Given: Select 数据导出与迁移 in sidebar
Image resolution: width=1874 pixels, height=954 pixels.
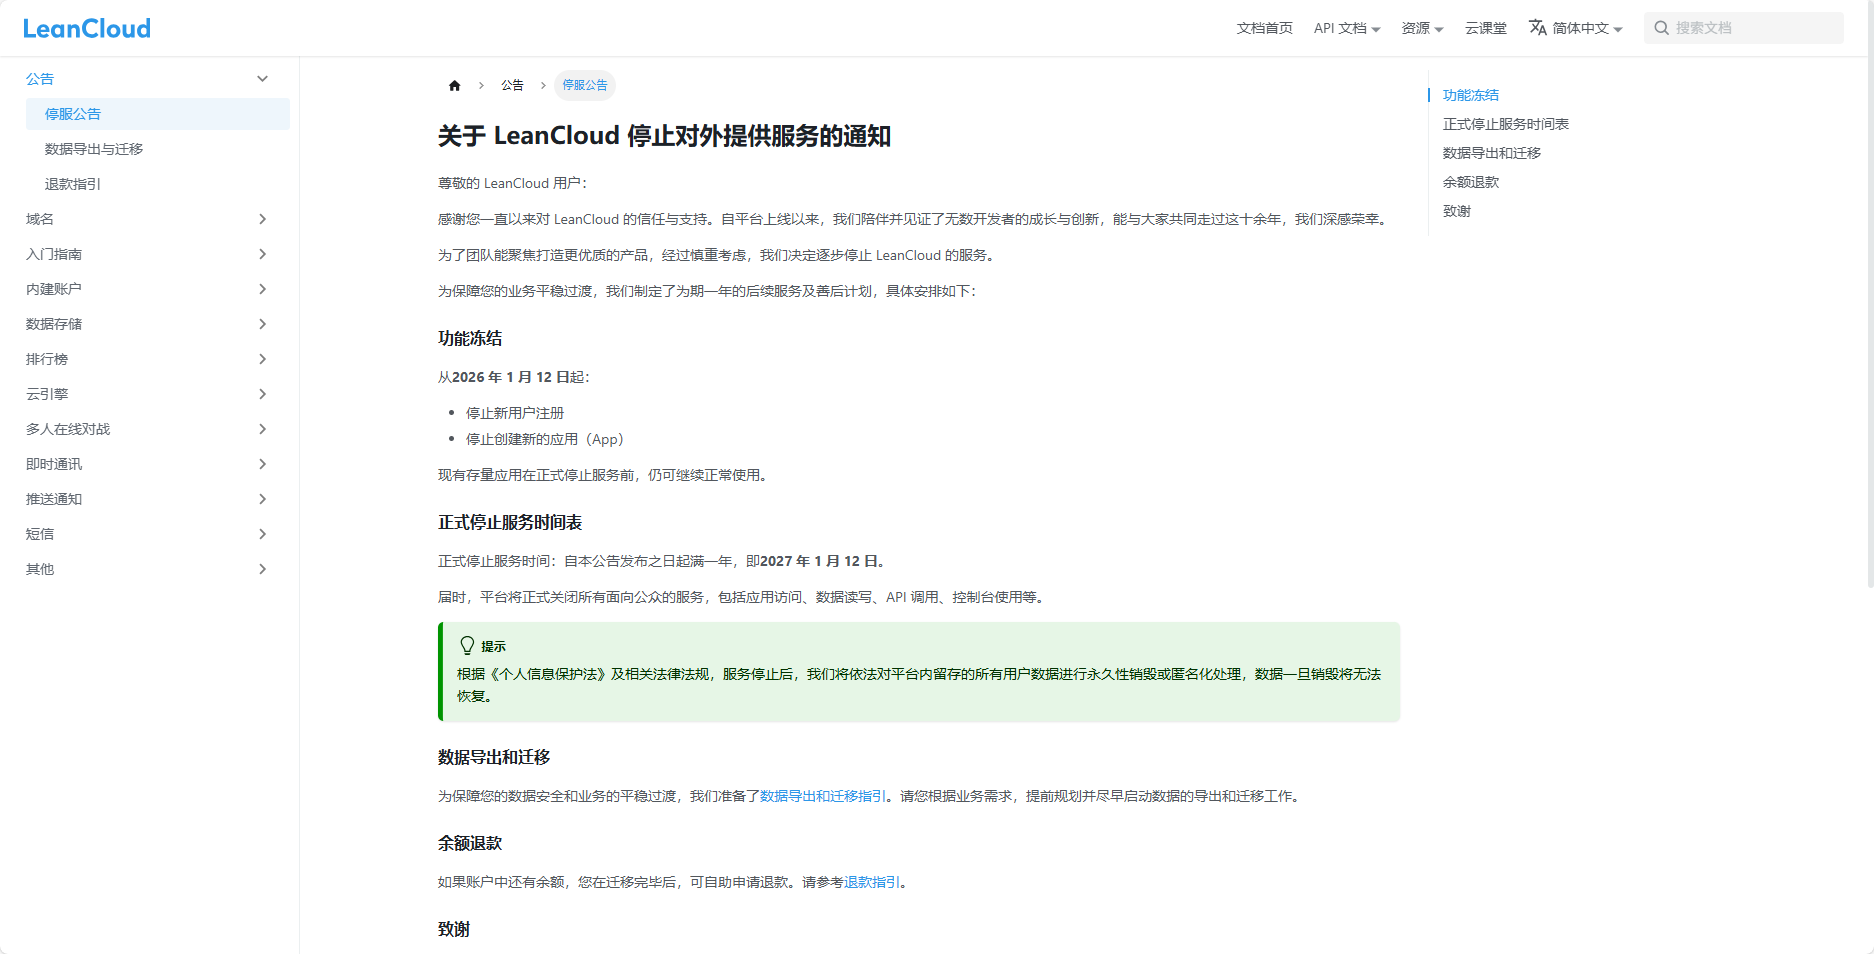Looking at the screenshot, I should point(94,149).
